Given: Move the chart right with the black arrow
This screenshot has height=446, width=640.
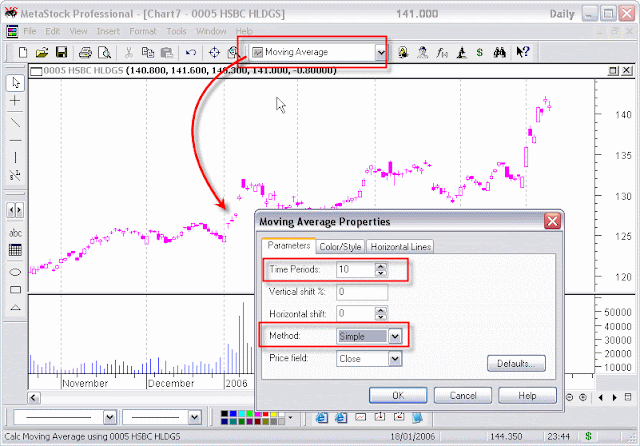Looking at the screenshot, I should [615, 397].
